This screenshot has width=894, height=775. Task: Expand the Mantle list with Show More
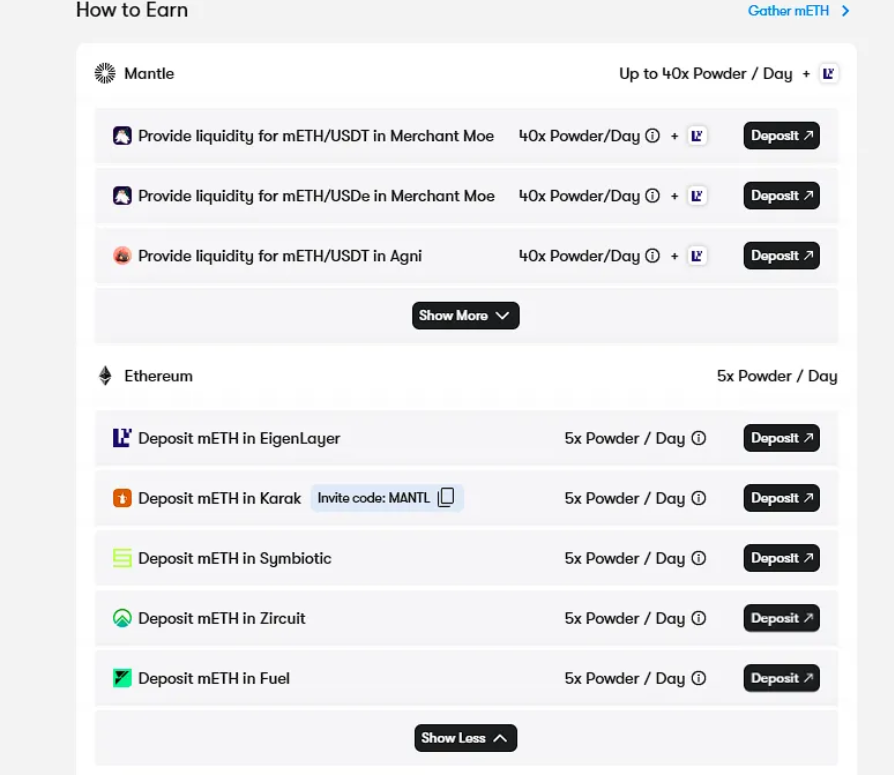coord(465,315)
